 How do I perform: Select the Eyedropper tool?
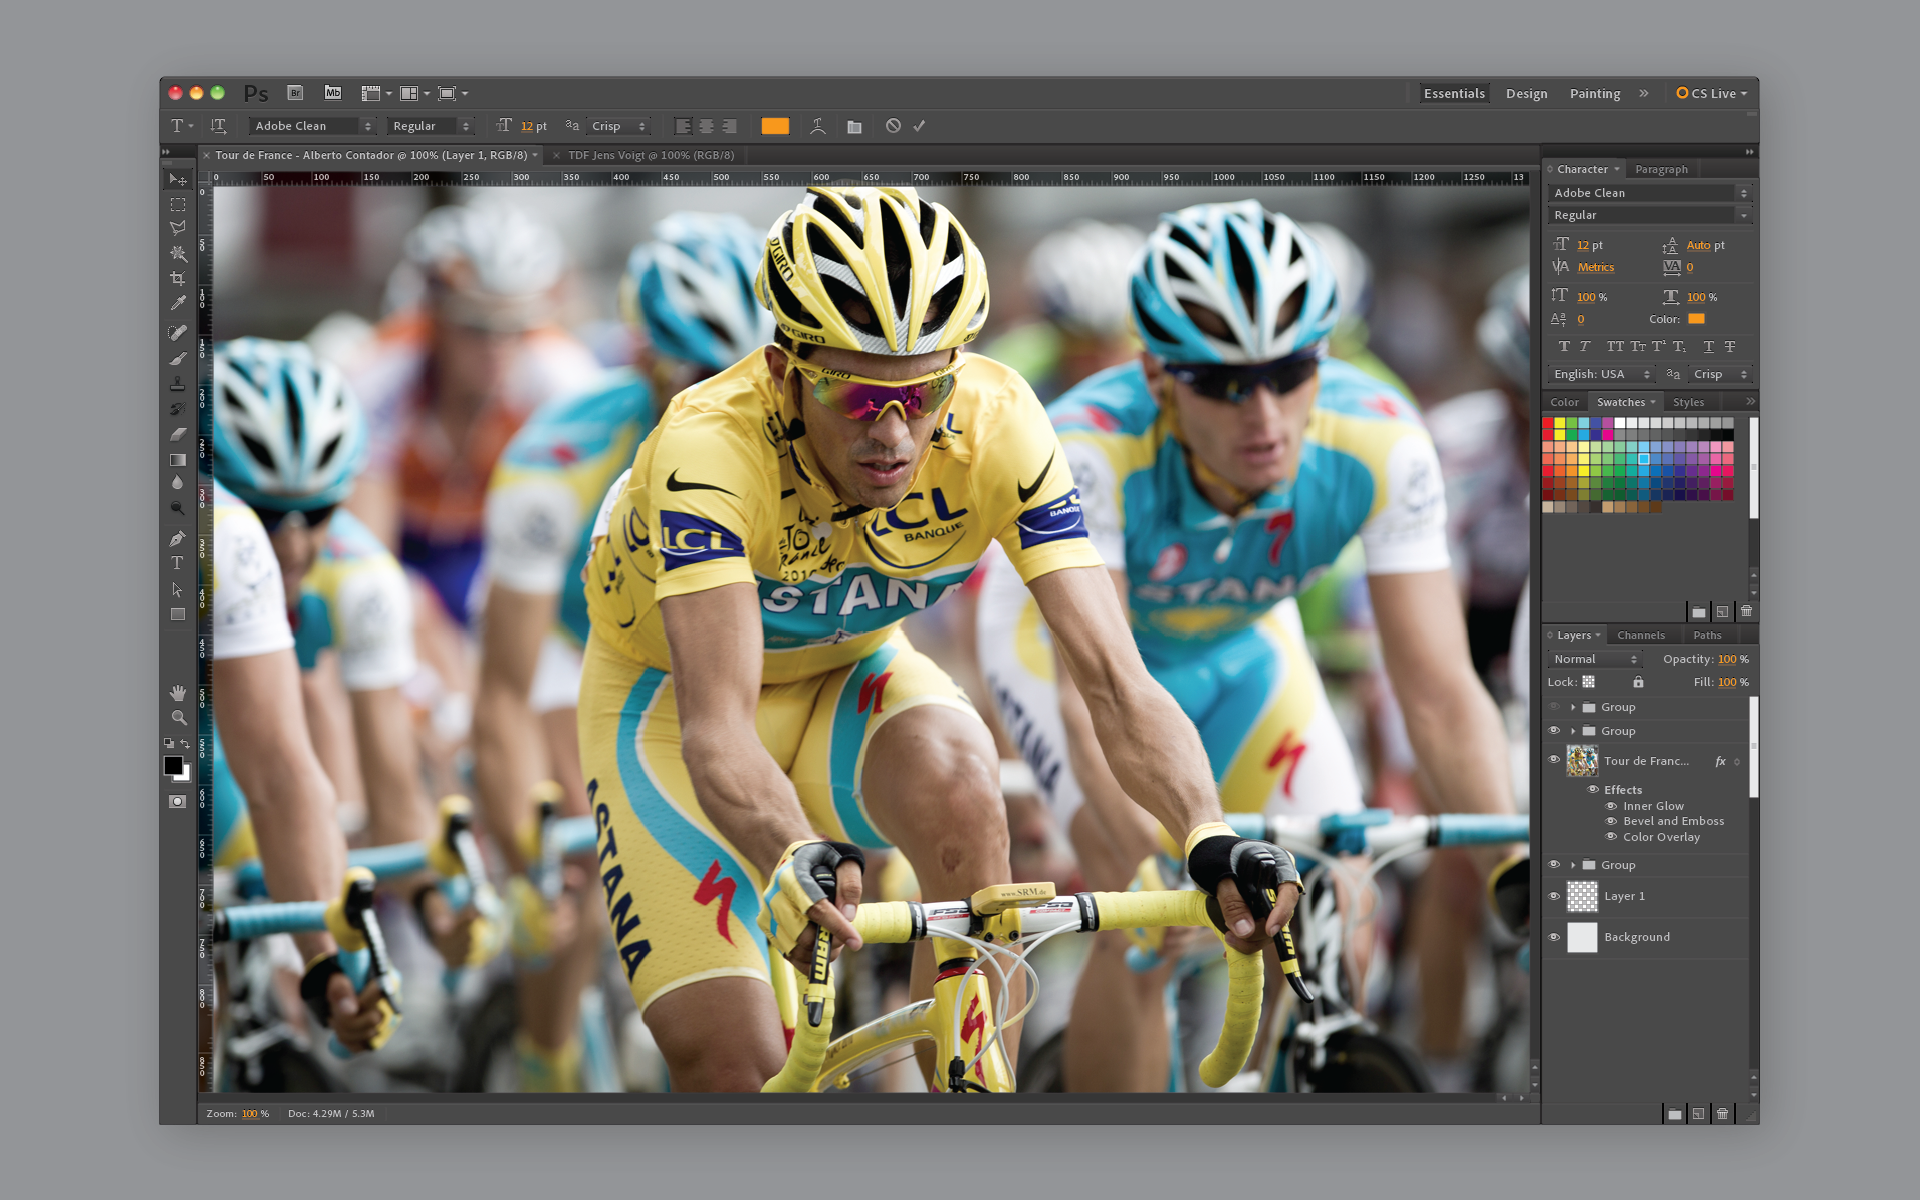(x=178, y=304)
